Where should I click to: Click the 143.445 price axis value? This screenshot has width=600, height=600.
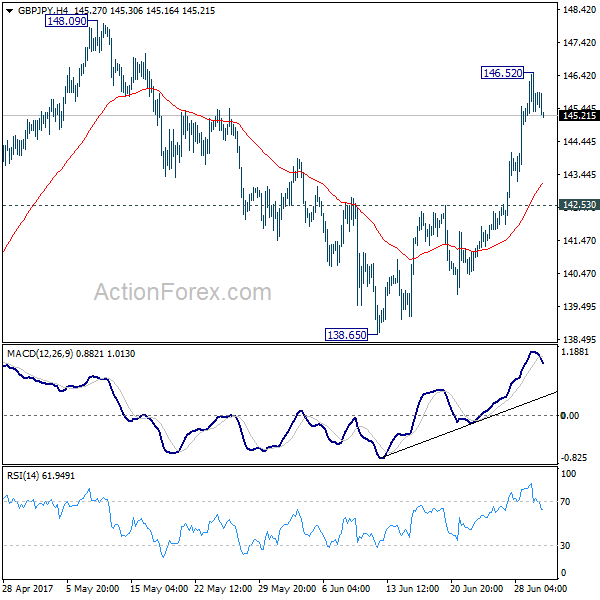point(579,174)
